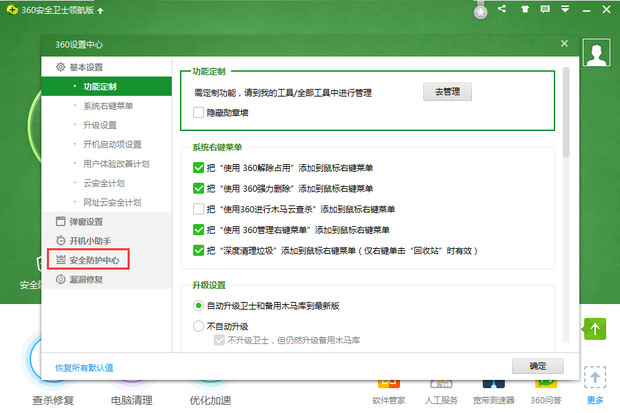Open 电脑清理 in main window

coord(132,400)
